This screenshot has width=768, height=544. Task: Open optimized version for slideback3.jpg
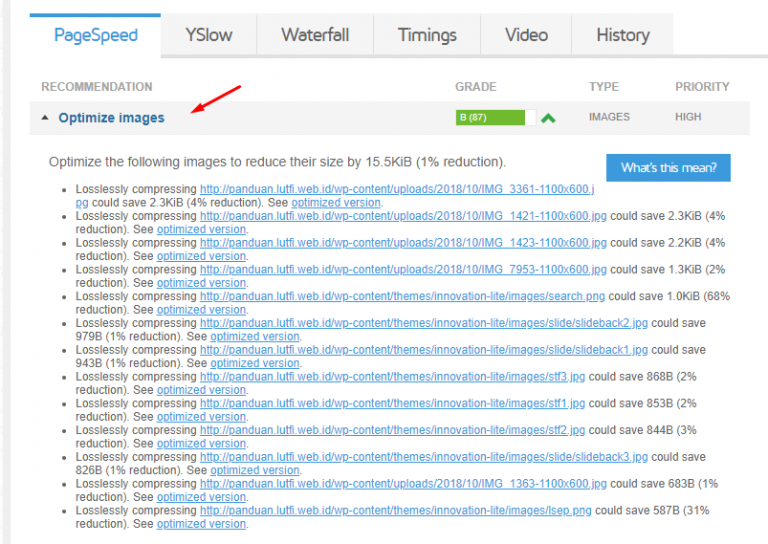[255, 470]
